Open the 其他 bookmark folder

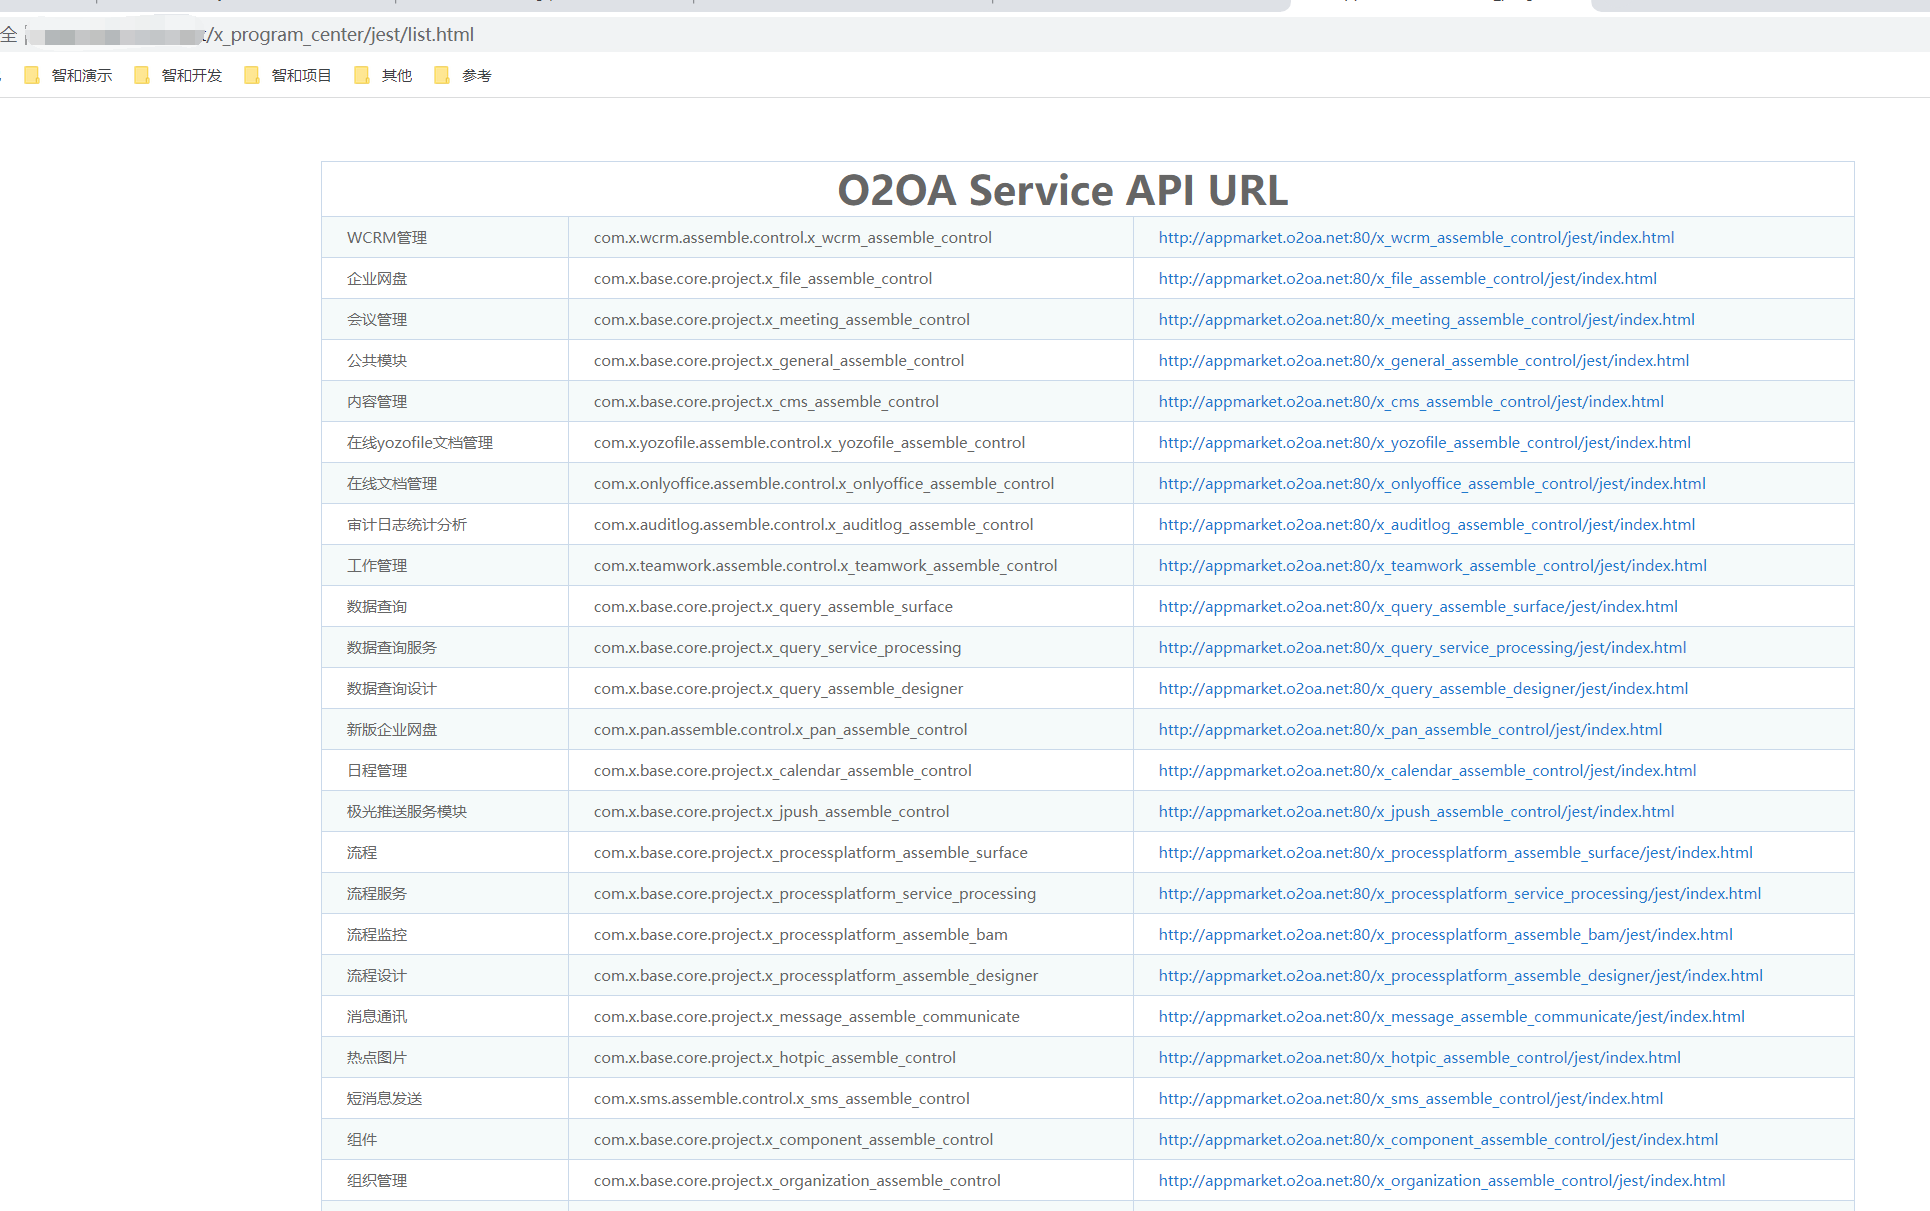click(384, 75)
